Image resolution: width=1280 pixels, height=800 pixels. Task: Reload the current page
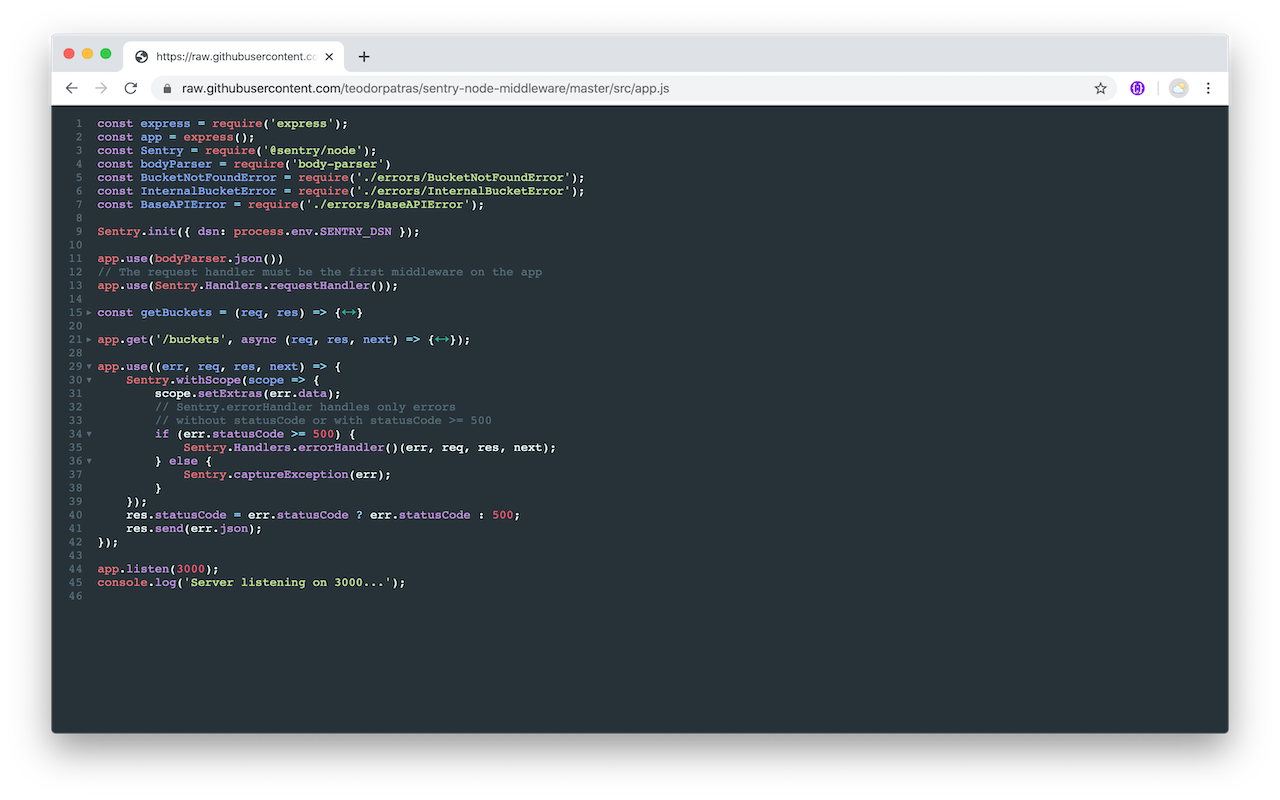(x=131, y=88)
